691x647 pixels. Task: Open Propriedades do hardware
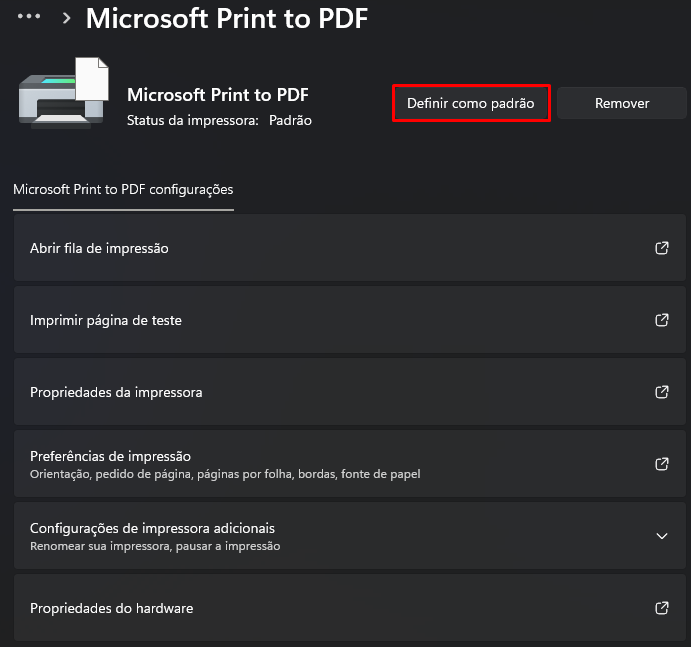[112, 608]
